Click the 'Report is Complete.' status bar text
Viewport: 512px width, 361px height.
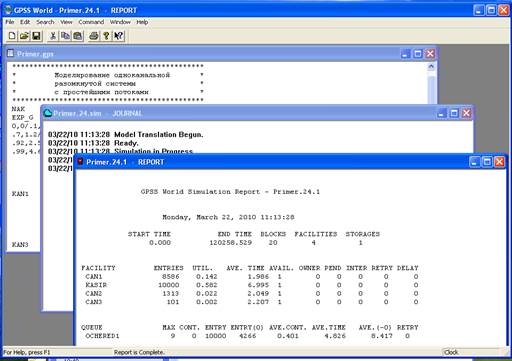pos(139,352)
